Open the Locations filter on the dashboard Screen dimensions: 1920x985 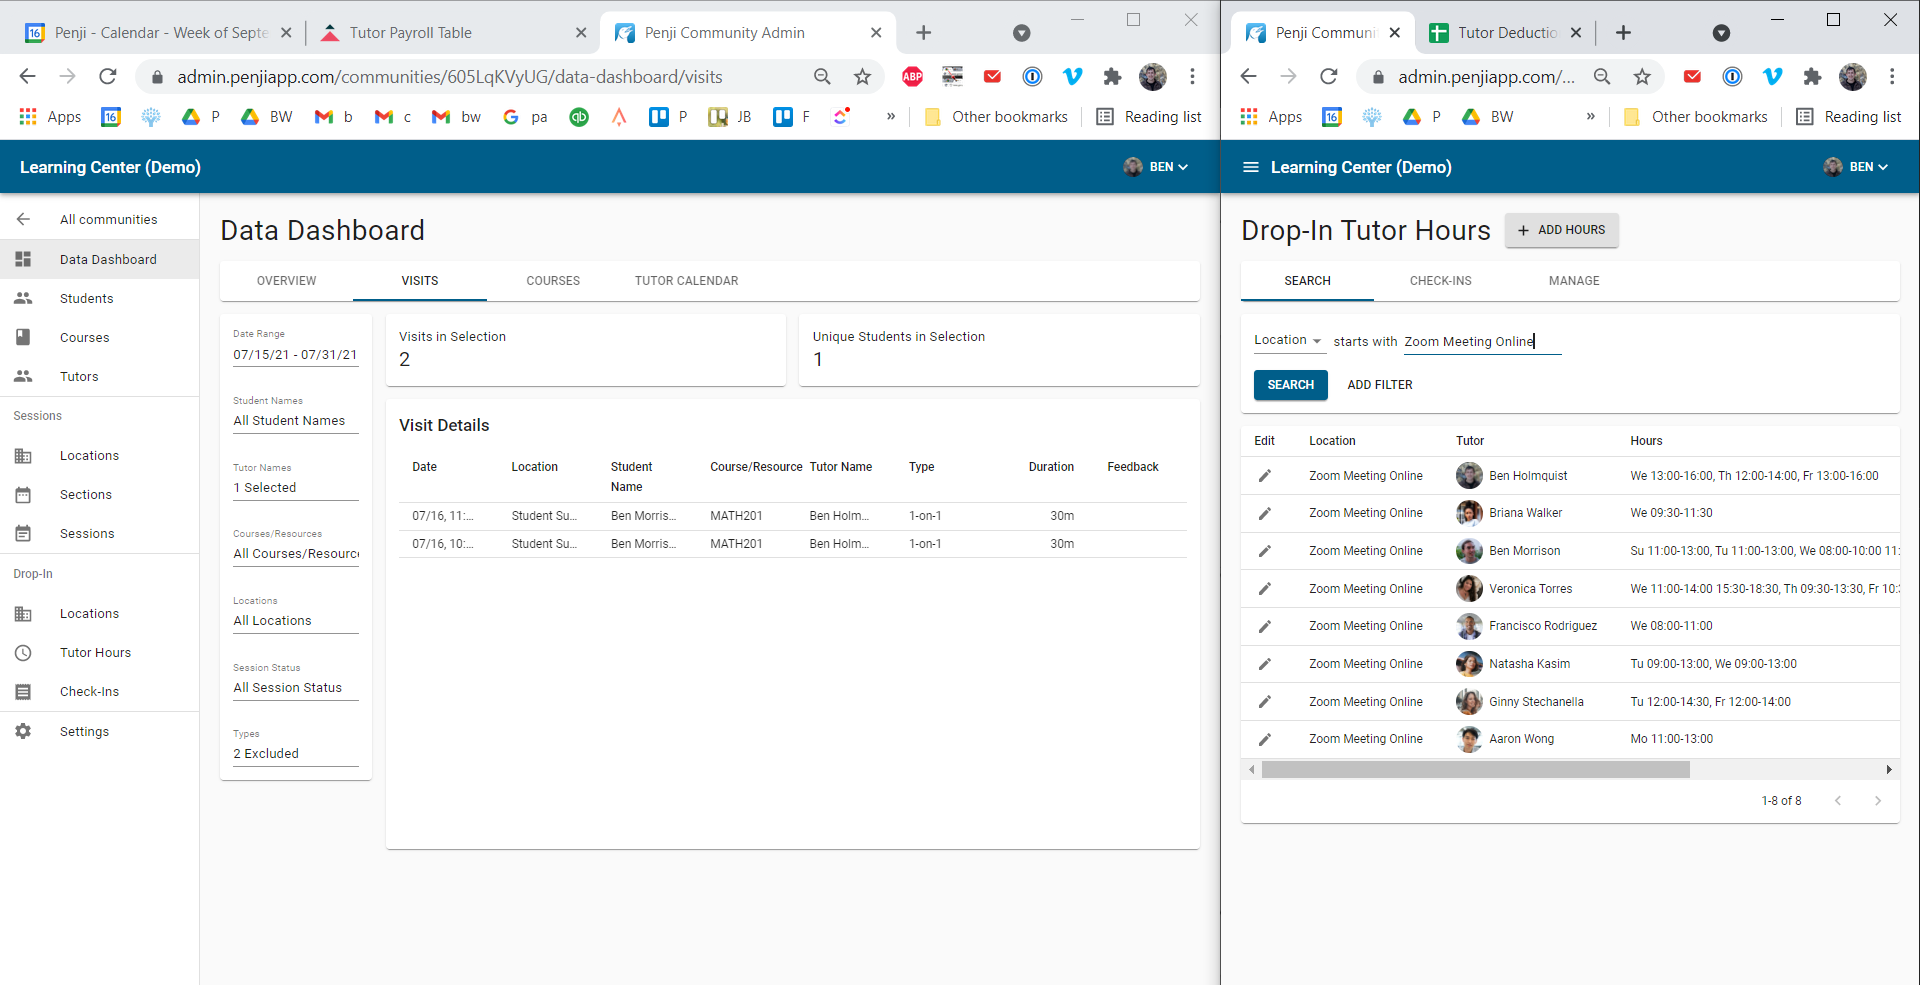(295, 614)
